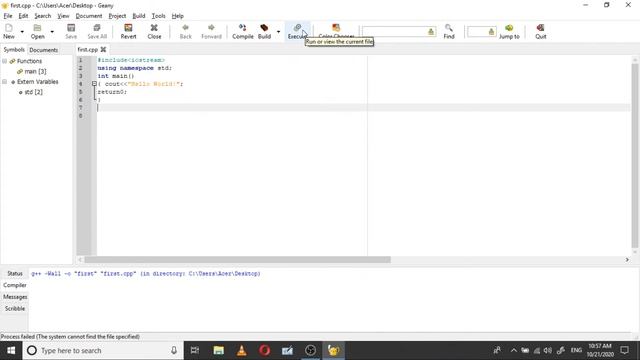Click the volume icon in system tray
The height and width of the screenshot is (360, 640).
548,350
